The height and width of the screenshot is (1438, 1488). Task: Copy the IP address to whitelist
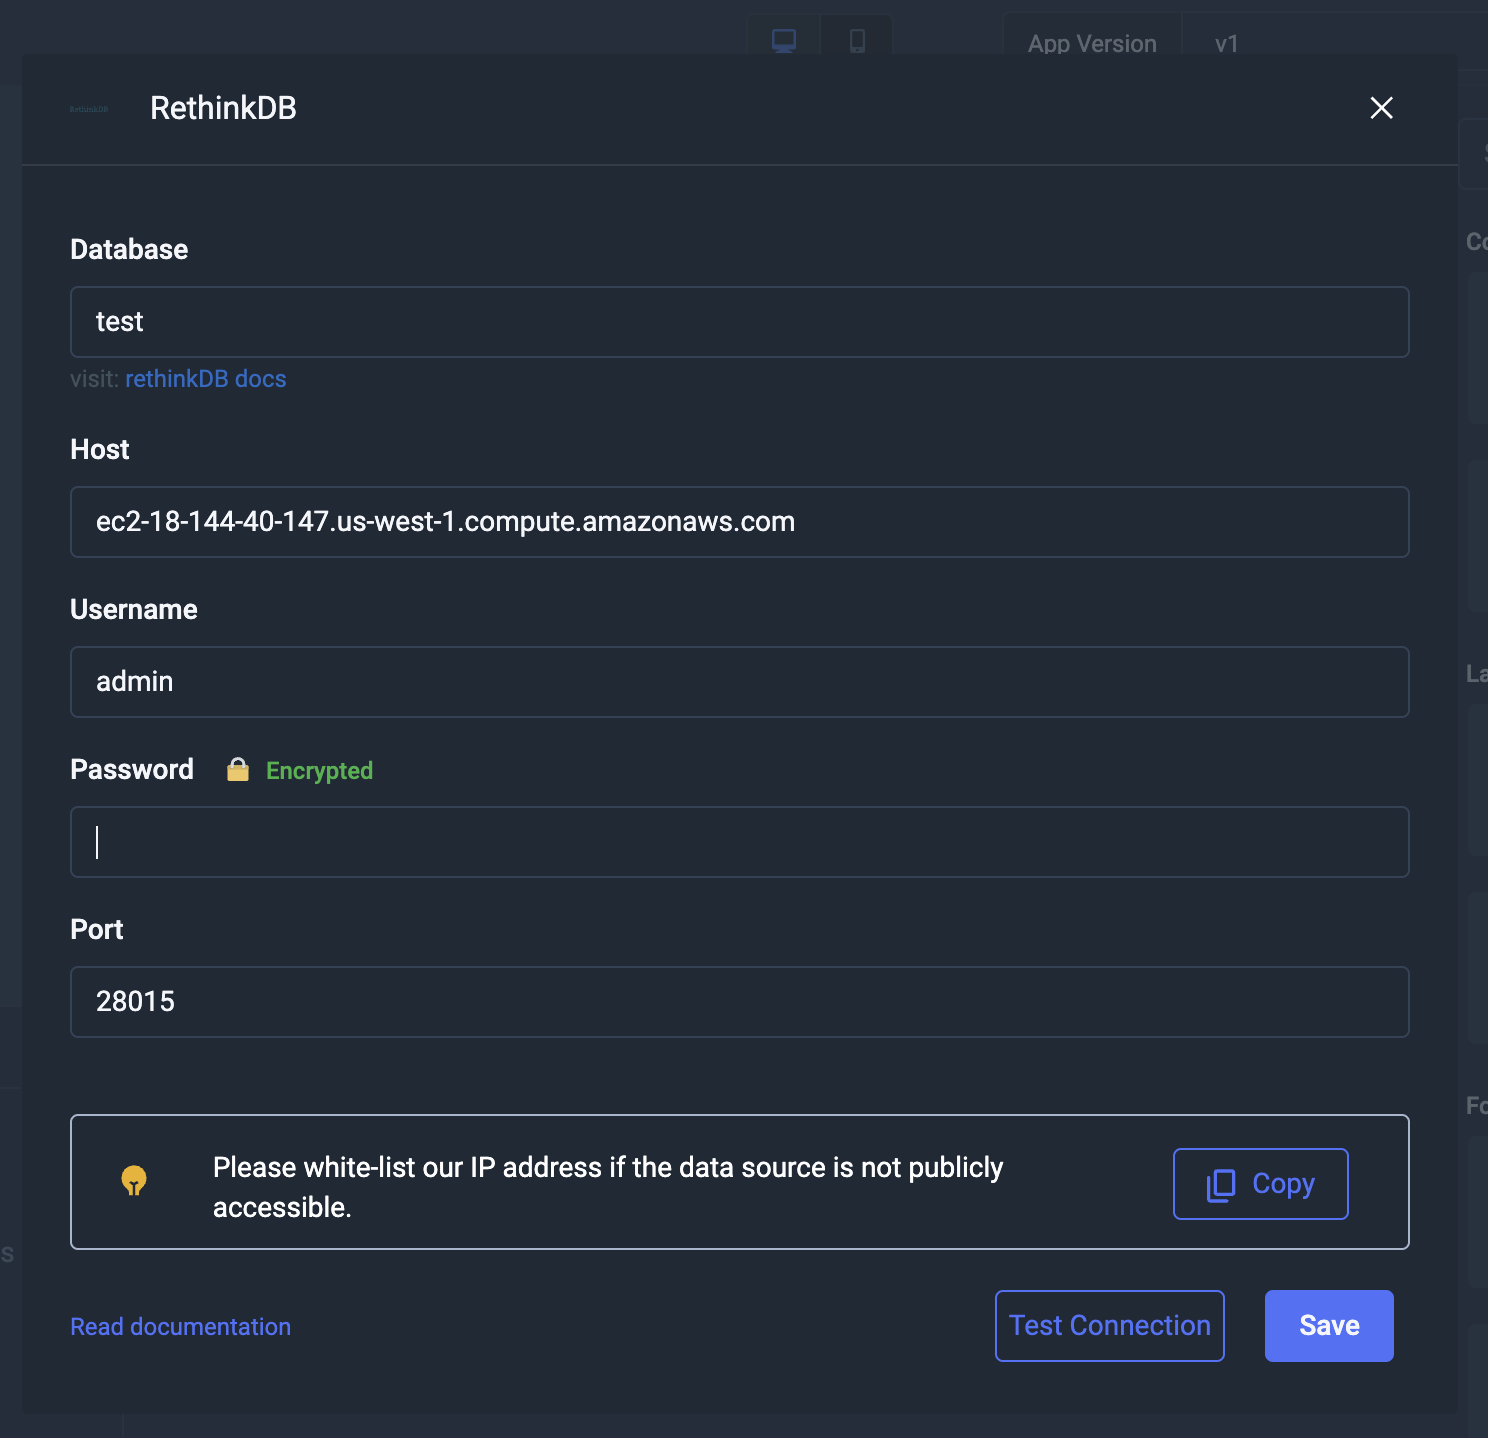click(1260, 1184)
